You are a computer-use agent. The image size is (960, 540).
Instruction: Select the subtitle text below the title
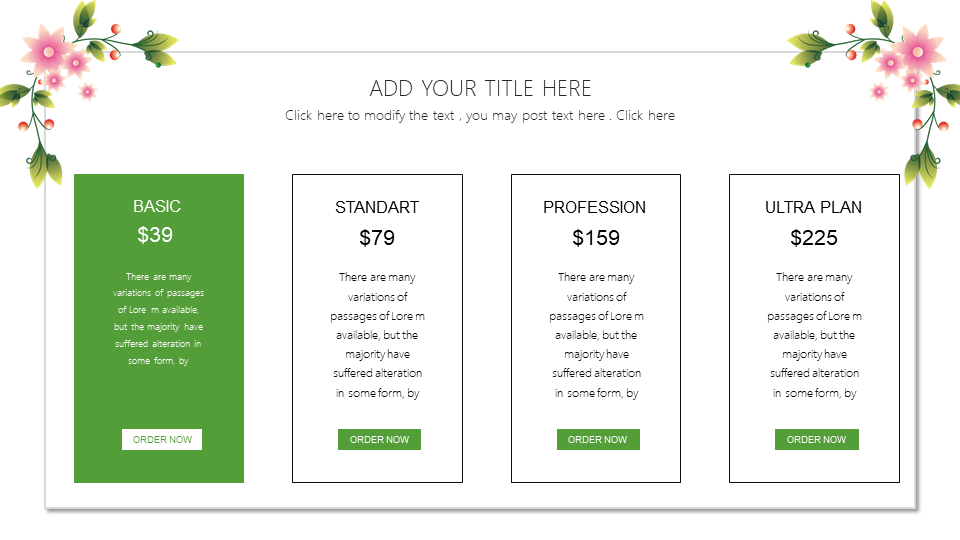[480, 115]
